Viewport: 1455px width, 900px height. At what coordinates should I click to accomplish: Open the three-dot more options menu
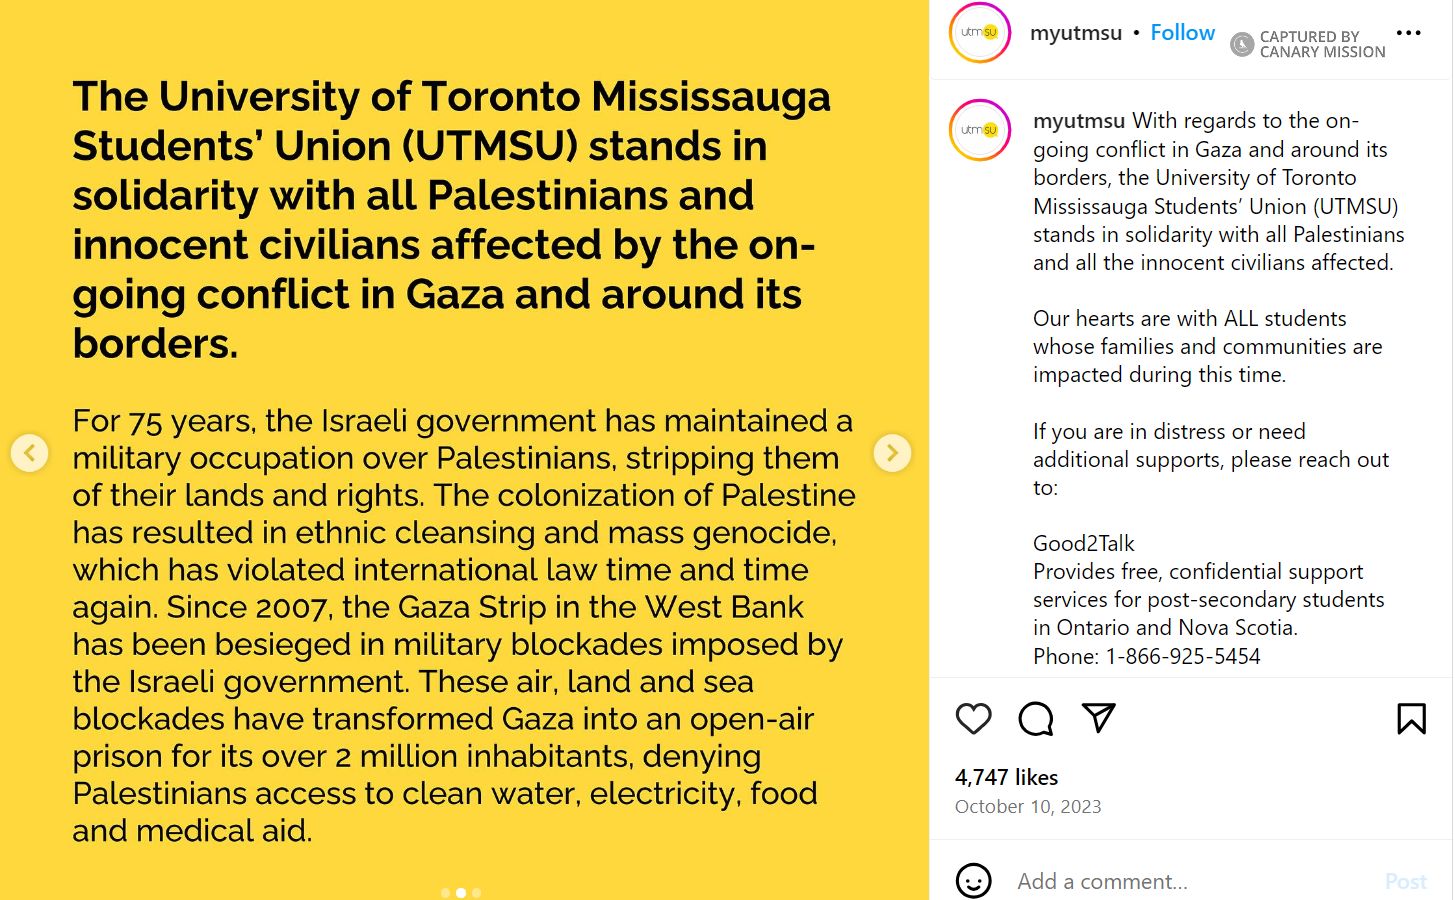1408,33
